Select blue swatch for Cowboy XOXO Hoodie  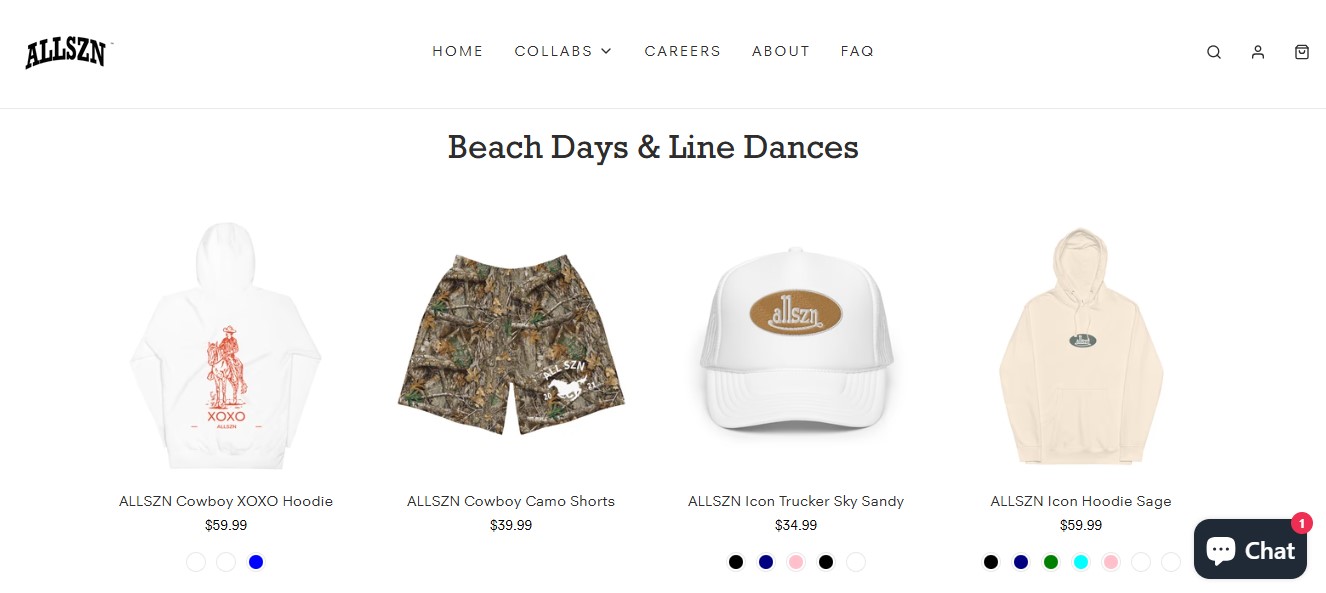pos(256,562)
